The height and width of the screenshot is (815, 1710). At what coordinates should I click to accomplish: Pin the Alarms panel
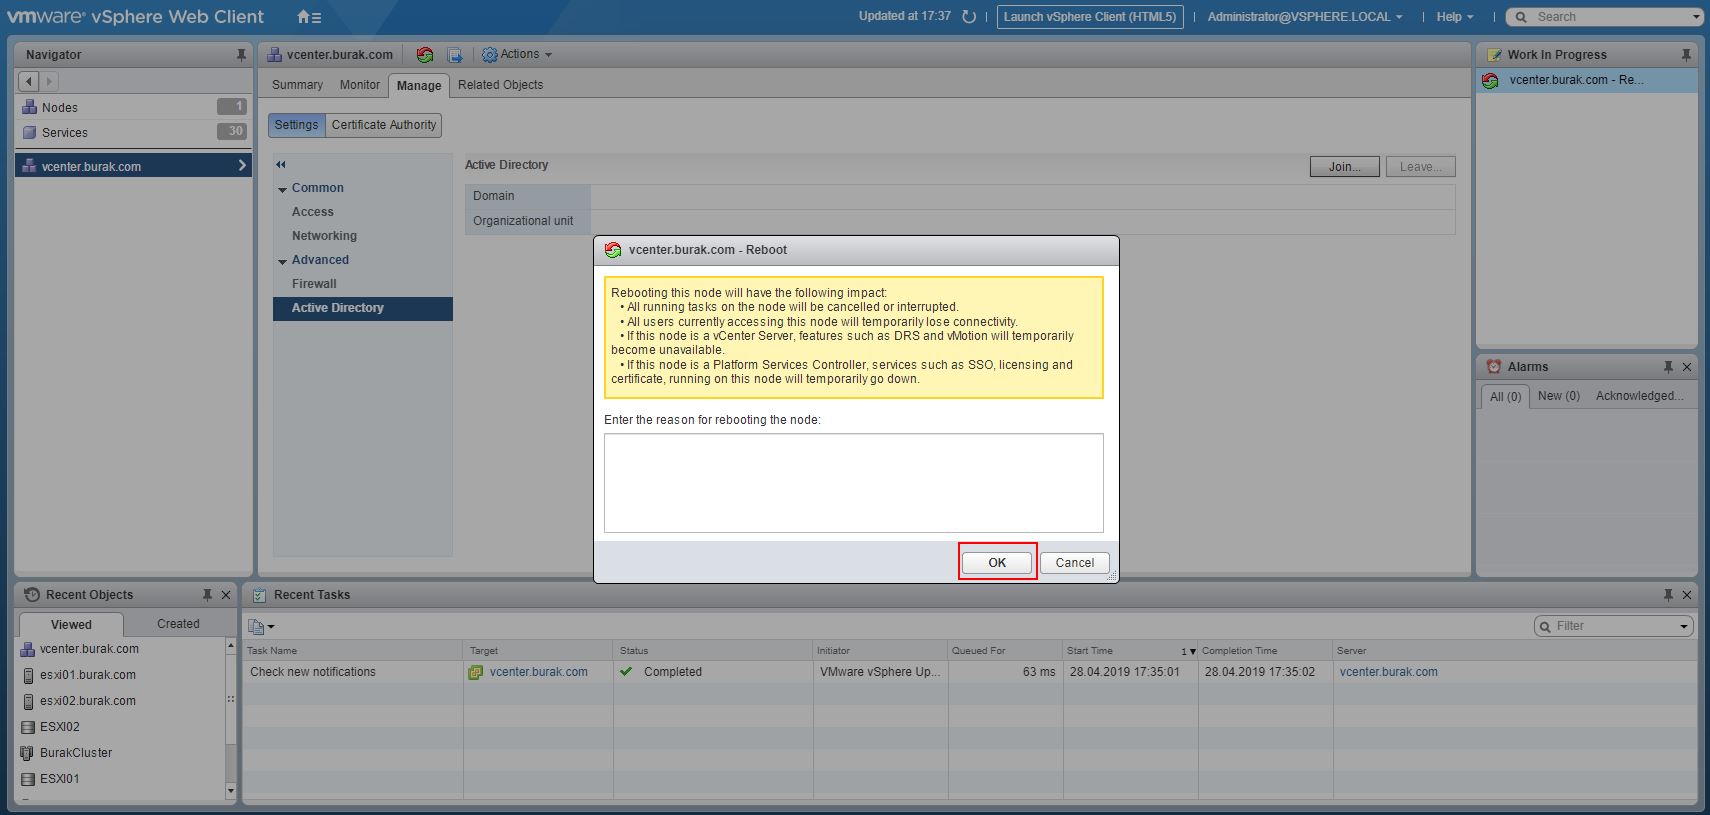pos(1668,367)
